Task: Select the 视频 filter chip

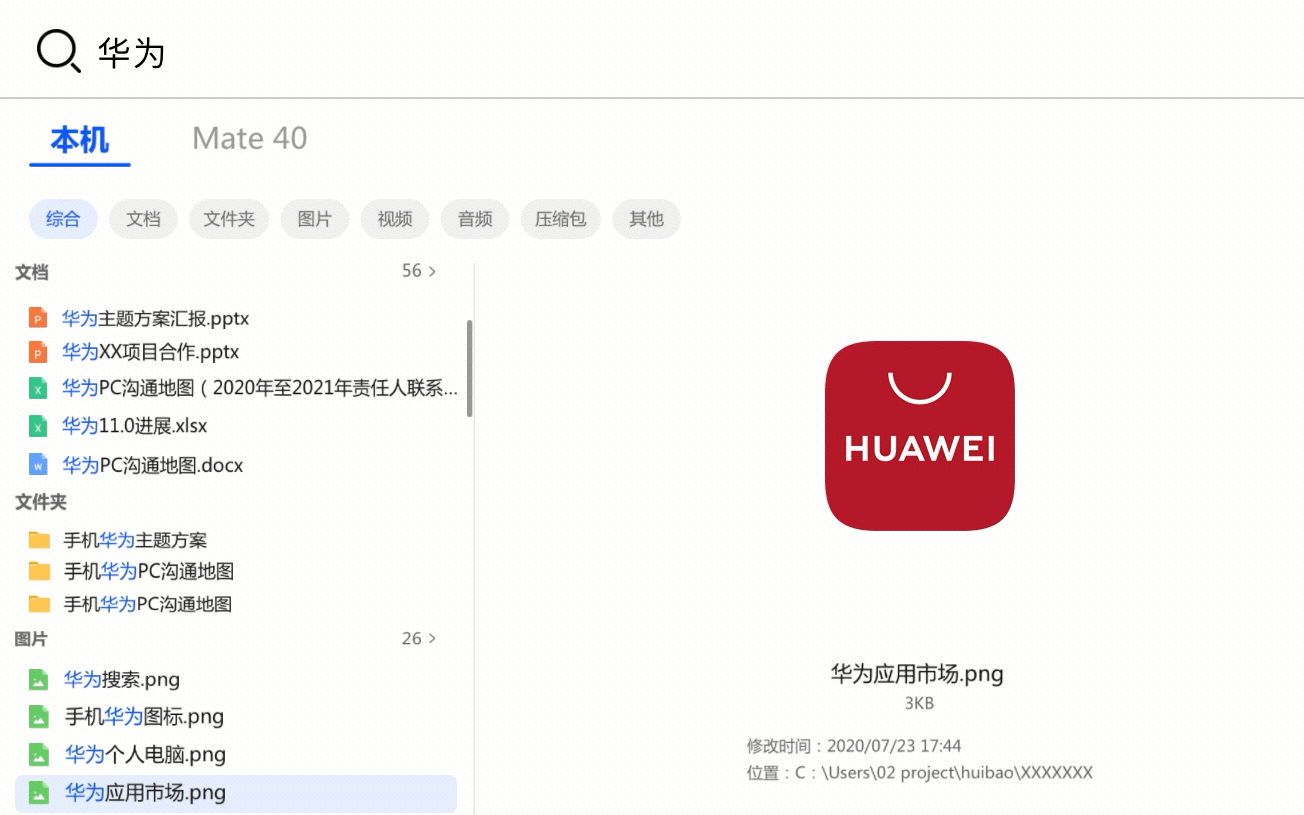Action: coord(395,219)
